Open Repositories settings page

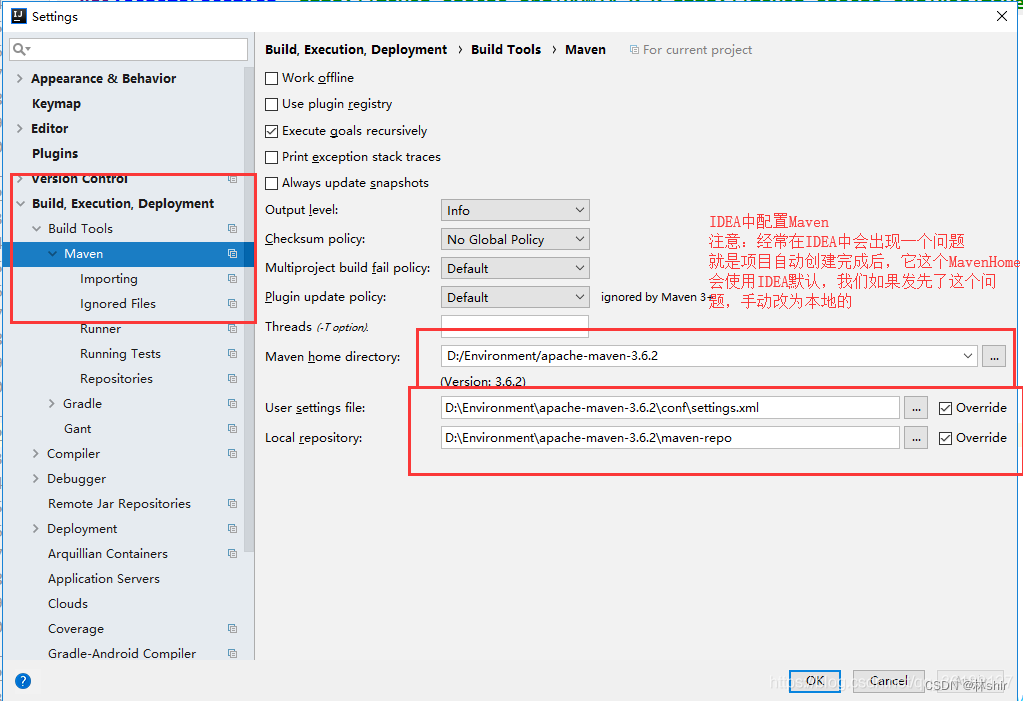tap(116, 379)
